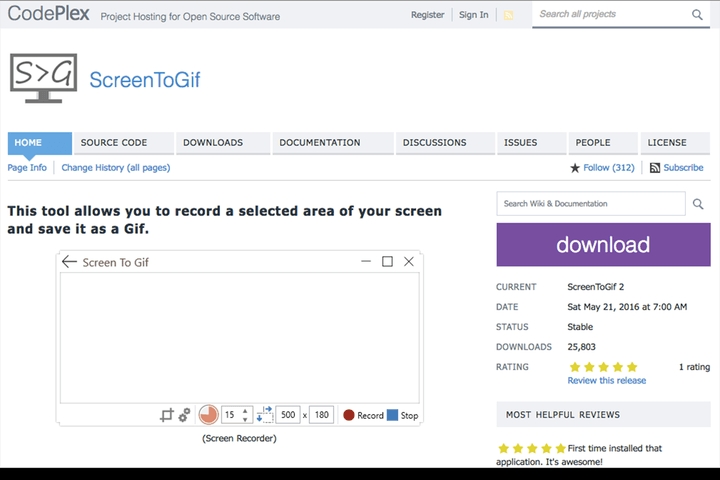Click the (Screen Recorder) caption
The image size is (720, 480).
239,438
